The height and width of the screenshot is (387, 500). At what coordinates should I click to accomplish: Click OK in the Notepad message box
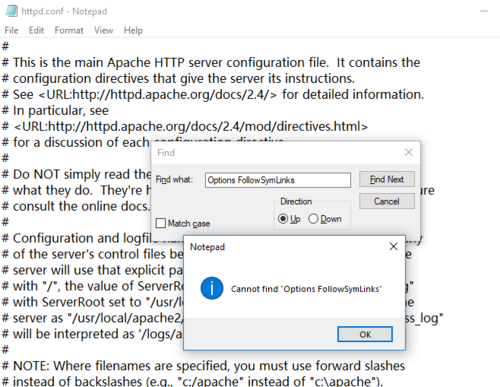coord(365,334)
